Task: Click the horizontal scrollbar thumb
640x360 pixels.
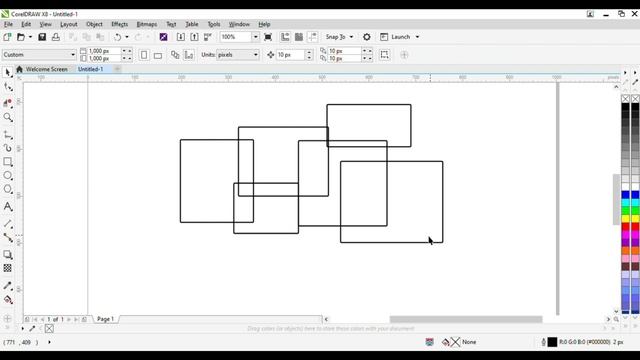Action: point(466,319)
